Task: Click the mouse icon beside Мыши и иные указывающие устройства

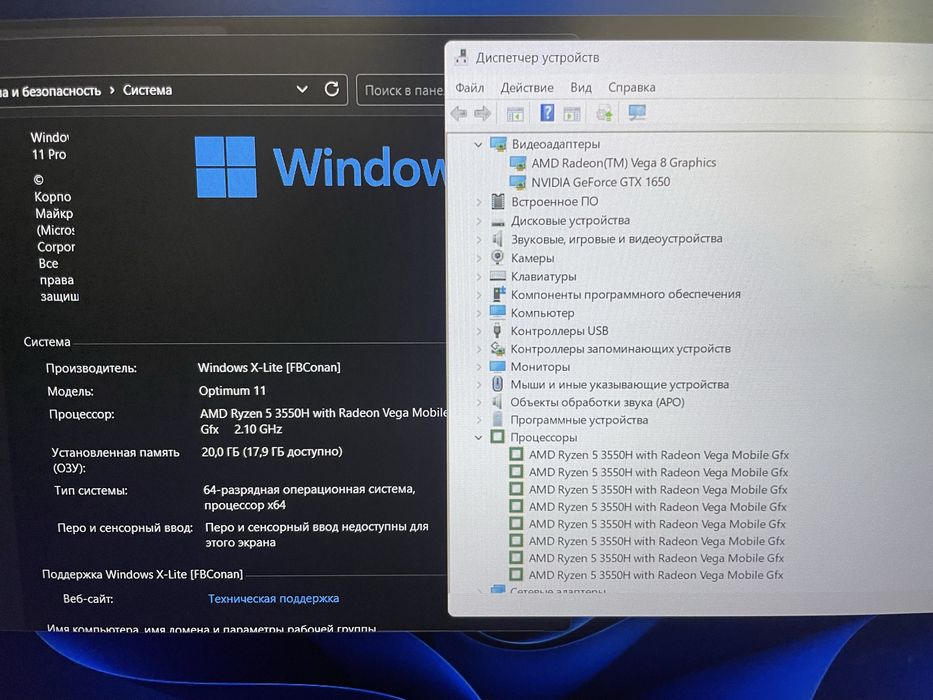Action: 497,384
